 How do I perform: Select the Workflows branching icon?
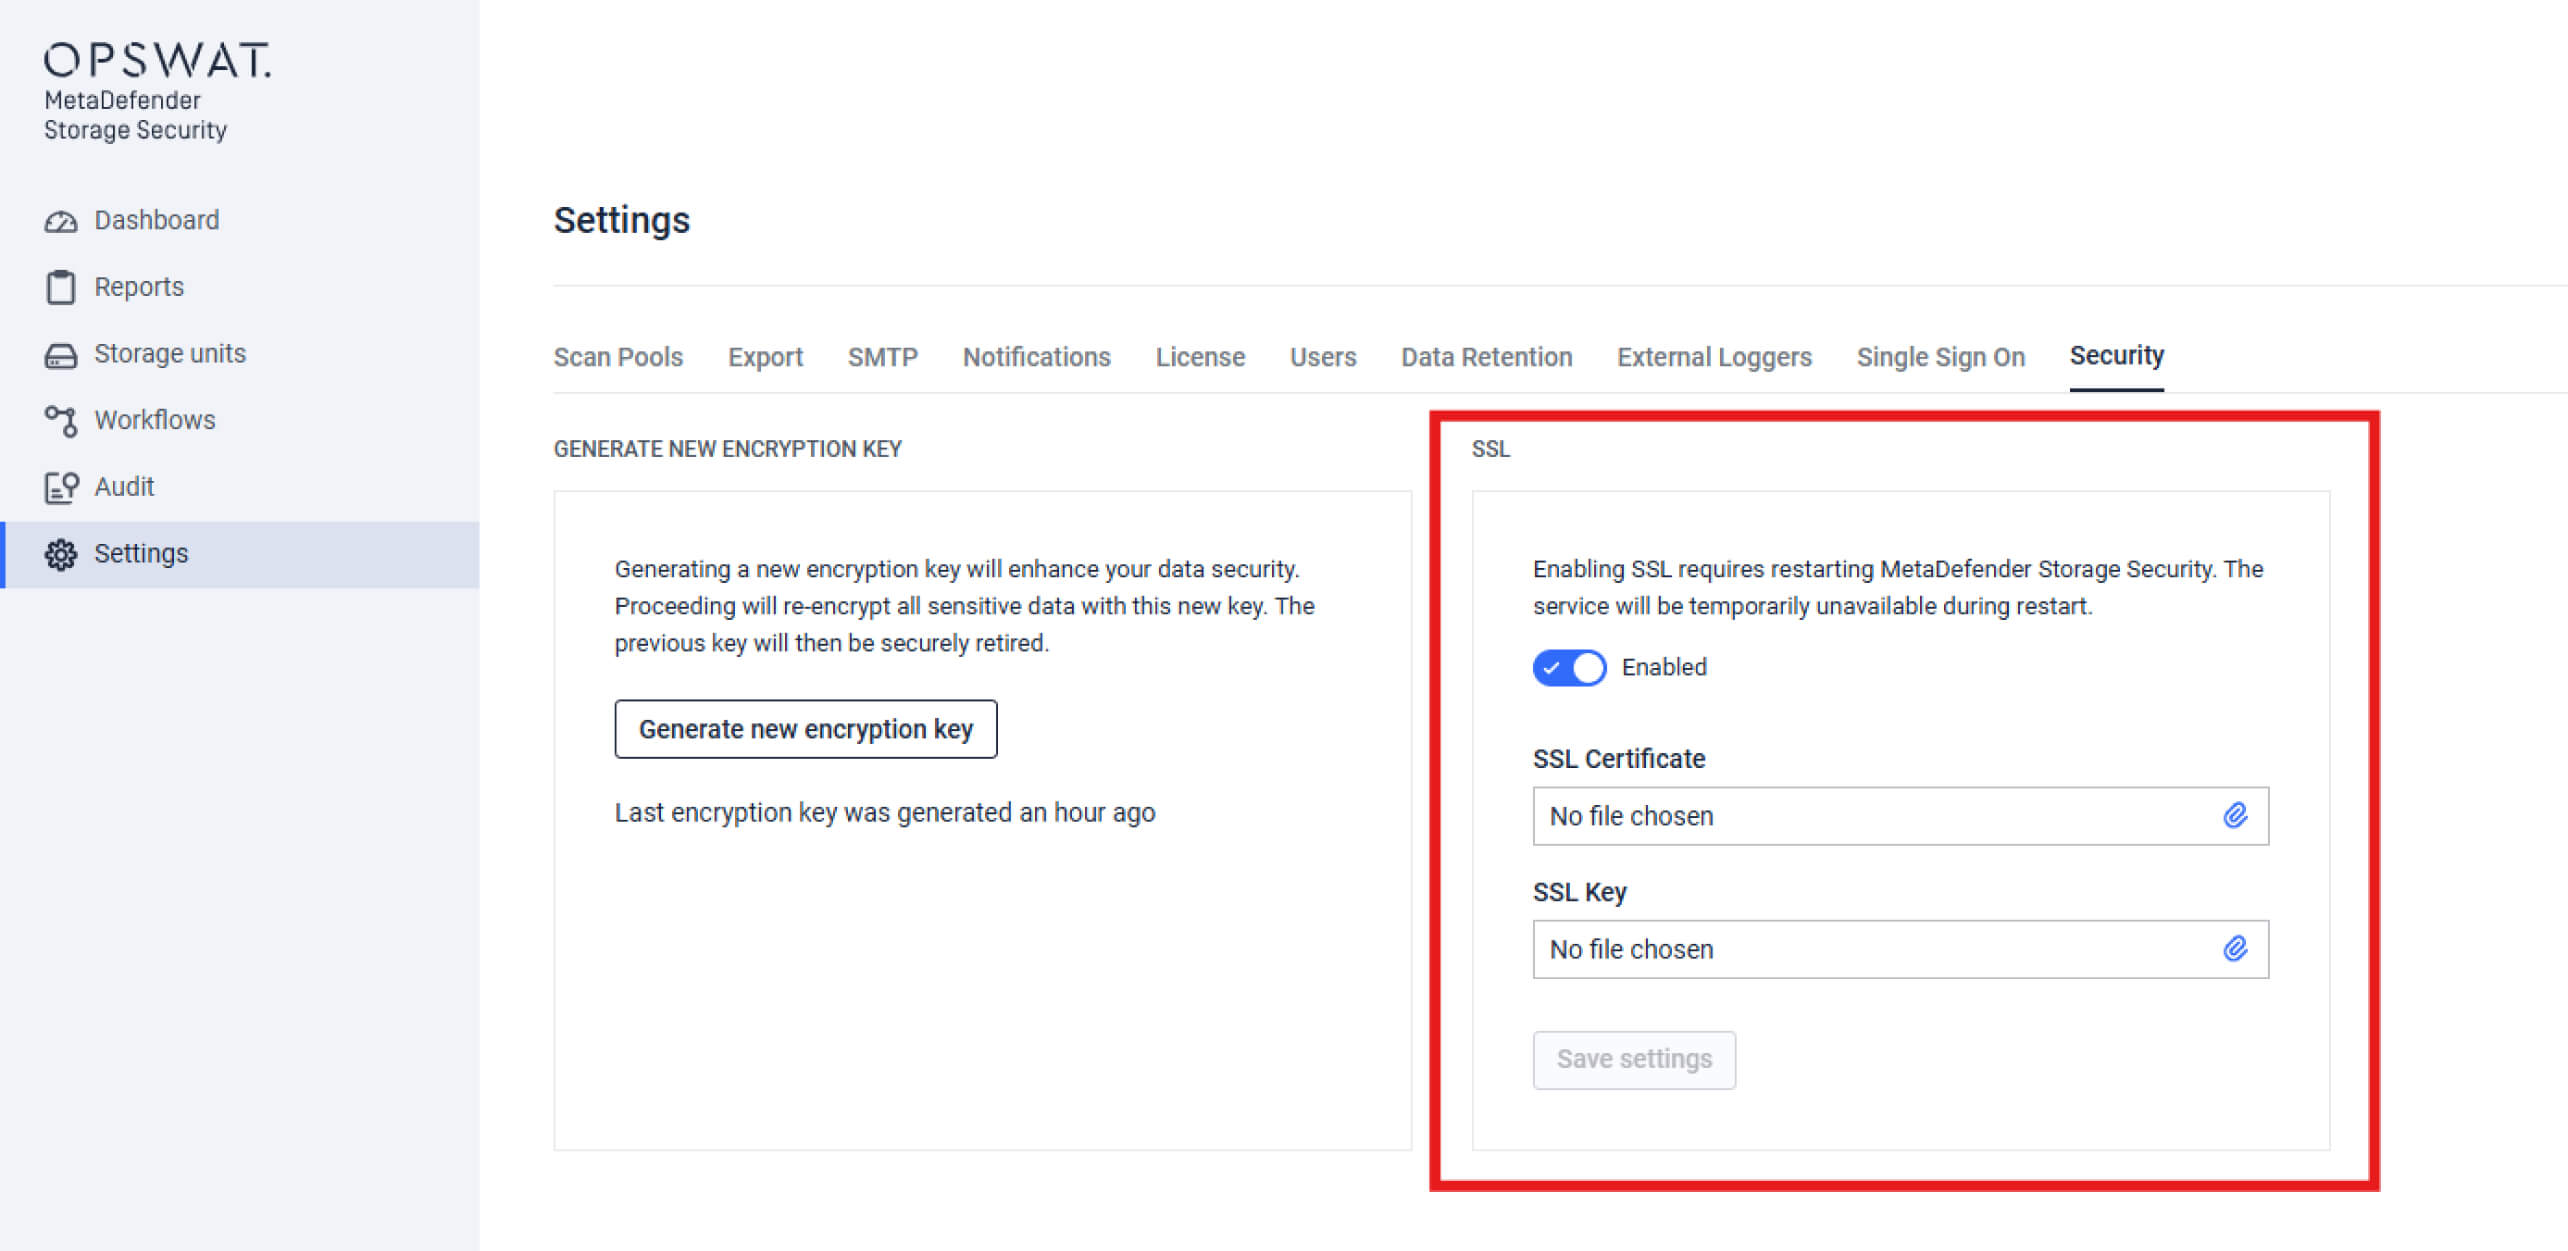coord(61,420)
